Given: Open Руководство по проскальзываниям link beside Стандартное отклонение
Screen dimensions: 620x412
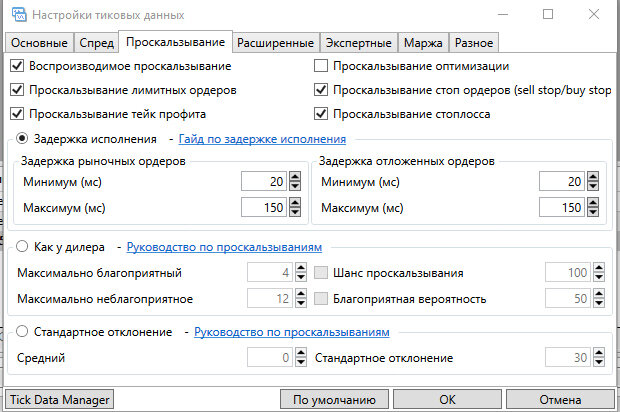Looking at the screenshot, I should pos(292,332).
